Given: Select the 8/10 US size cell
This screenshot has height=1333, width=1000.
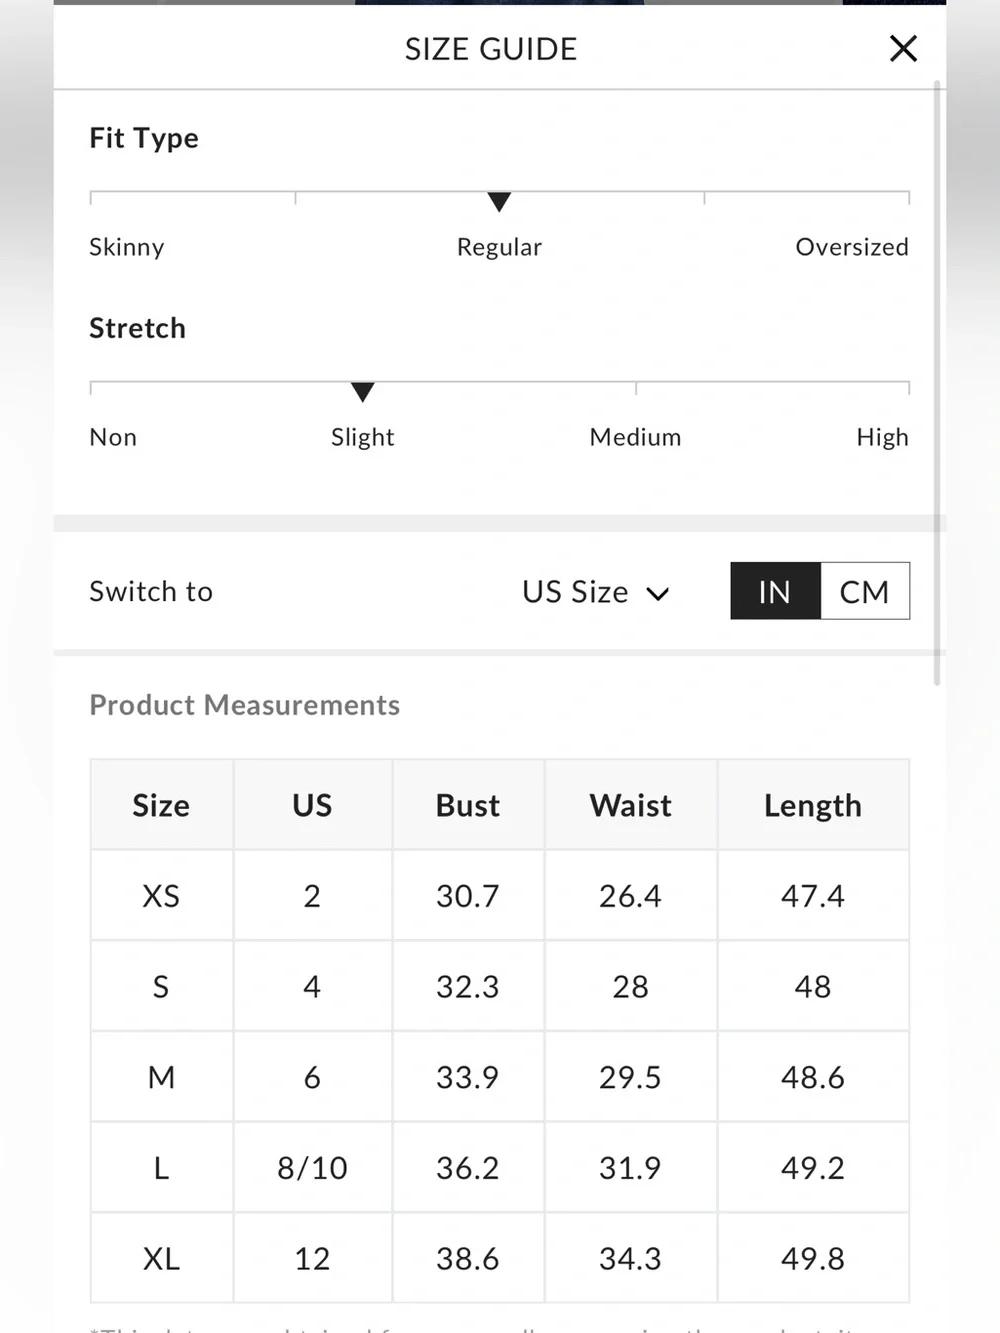Looking at the screenshot, I should (x=312, y=1167).
